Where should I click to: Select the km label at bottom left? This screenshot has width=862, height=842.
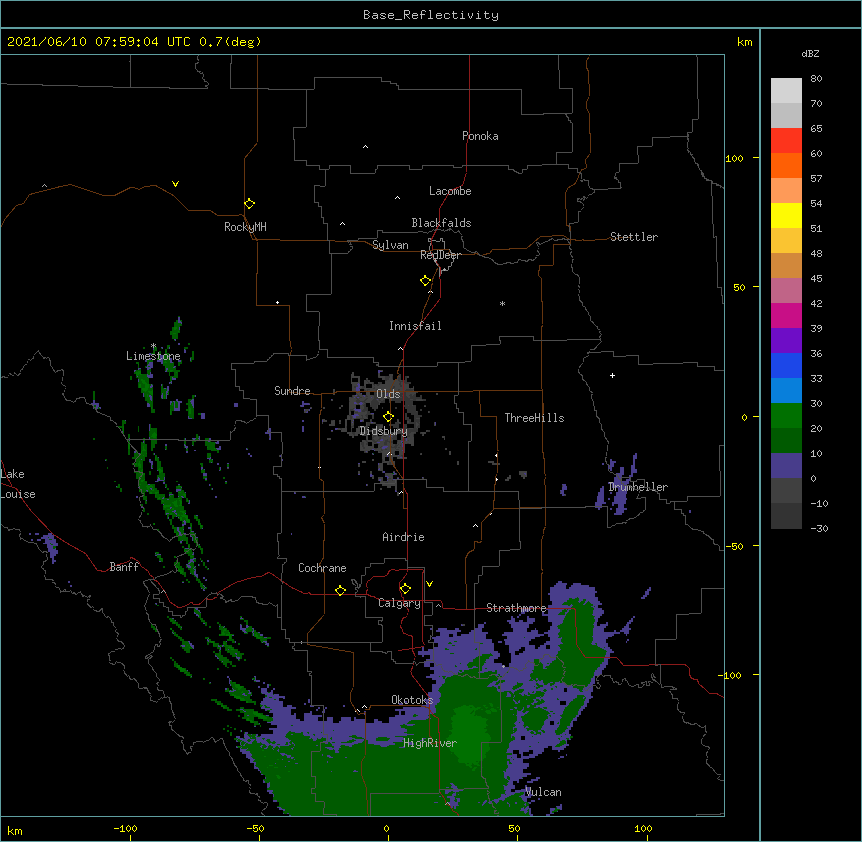tap(14, 830)
